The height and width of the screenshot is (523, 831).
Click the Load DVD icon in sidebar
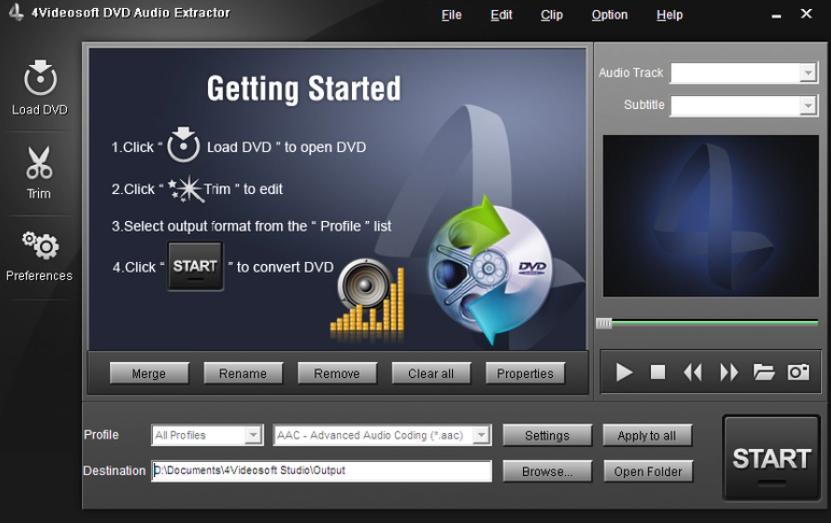coord(40,79)
